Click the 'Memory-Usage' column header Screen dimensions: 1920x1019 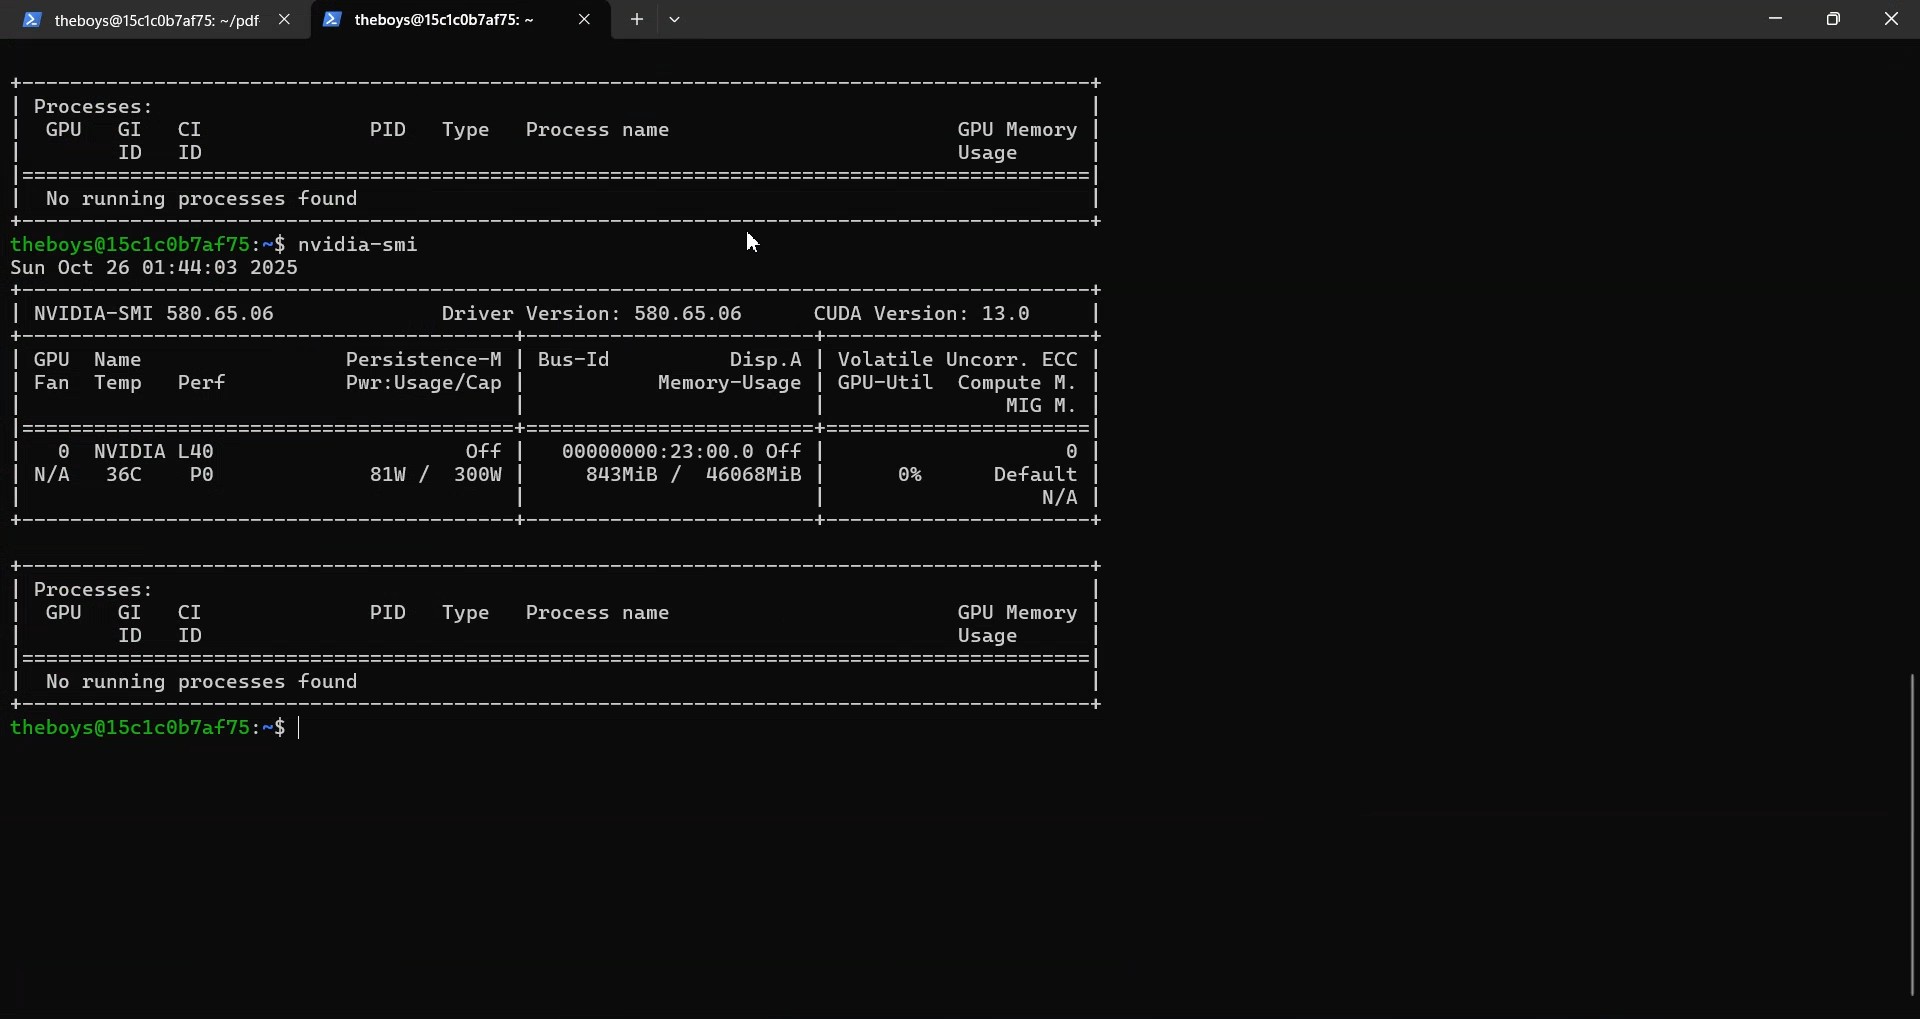730,383
